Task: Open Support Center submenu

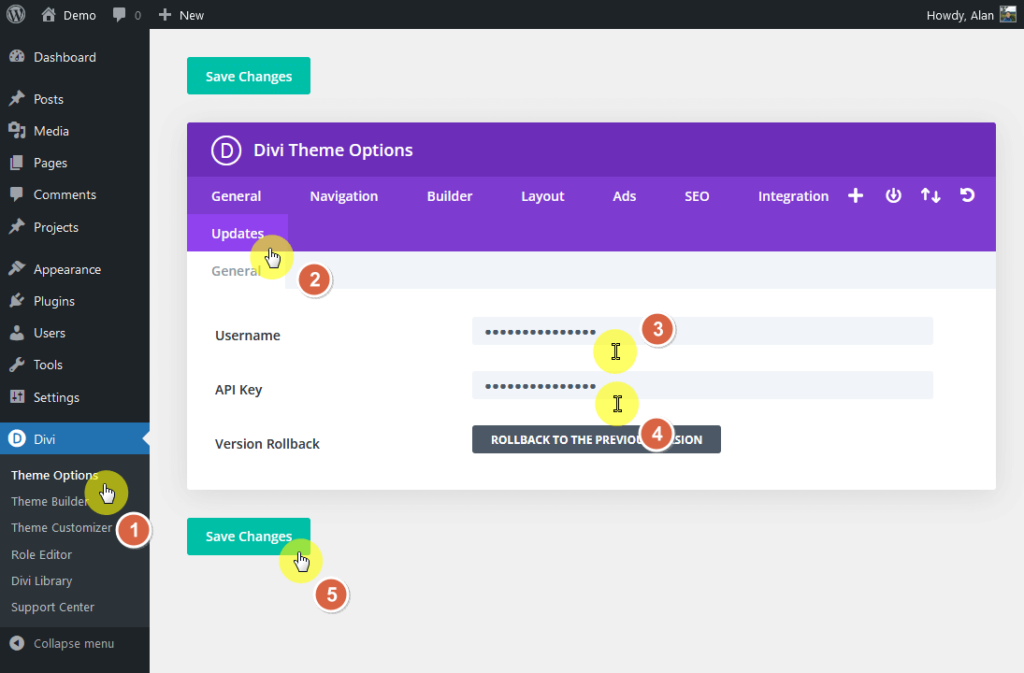Action: point(52,607)
